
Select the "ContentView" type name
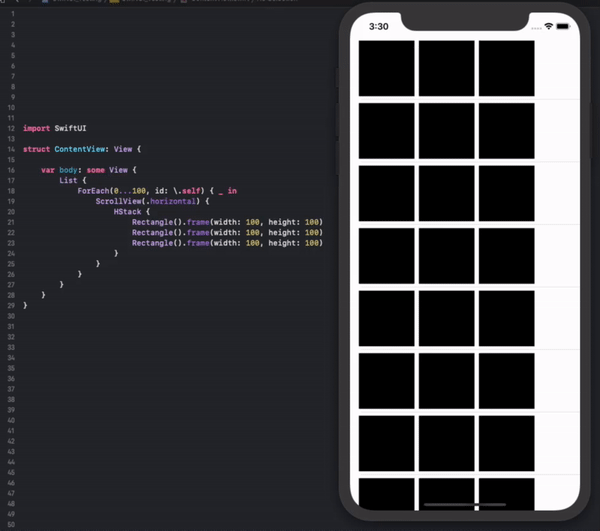click(80, 149)
